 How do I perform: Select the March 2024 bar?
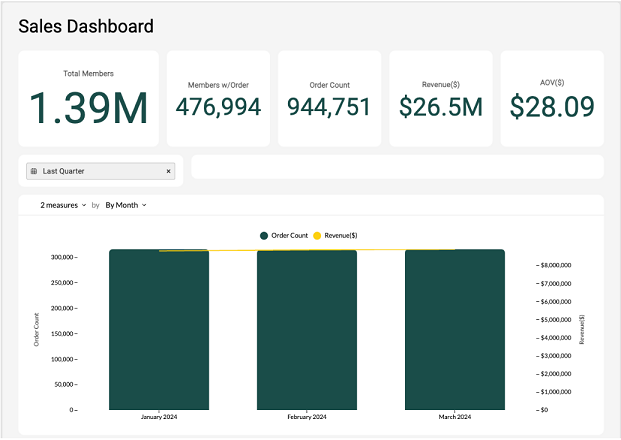point(455,330)
